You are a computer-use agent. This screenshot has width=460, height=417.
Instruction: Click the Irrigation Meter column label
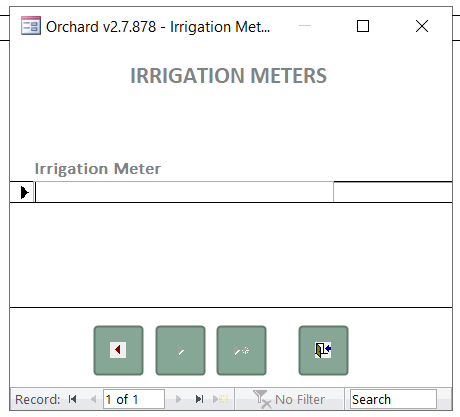(x=98, y=169)
